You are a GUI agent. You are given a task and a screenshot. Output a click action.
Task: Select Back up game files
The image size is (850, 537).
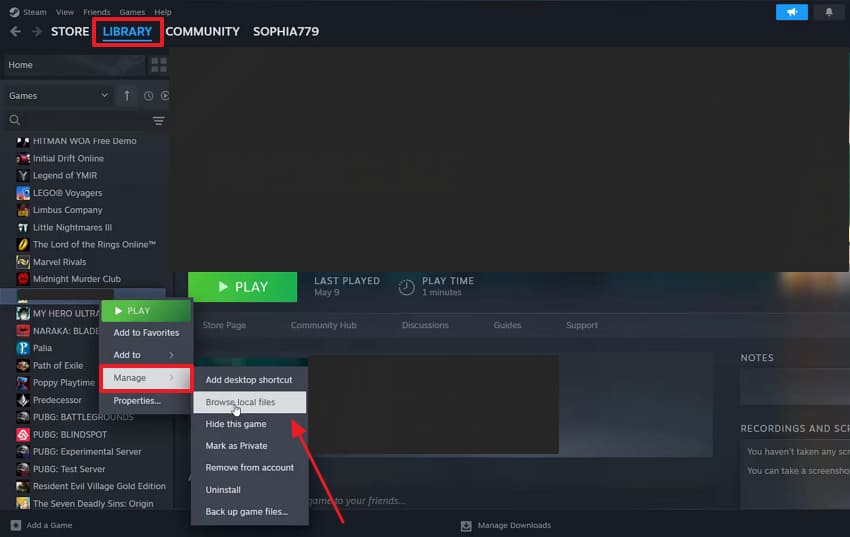[x=249, y=512]
